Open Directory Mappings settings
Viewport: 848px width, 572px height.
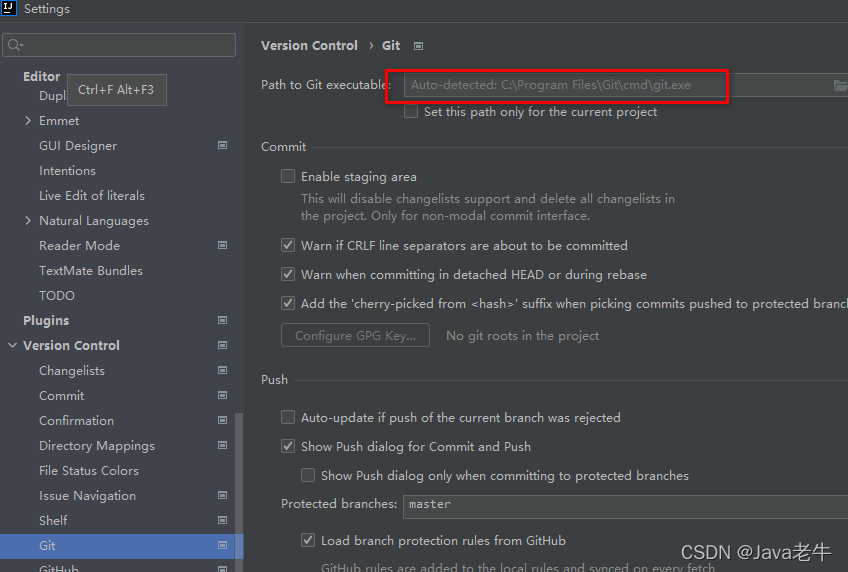(97, 445)
